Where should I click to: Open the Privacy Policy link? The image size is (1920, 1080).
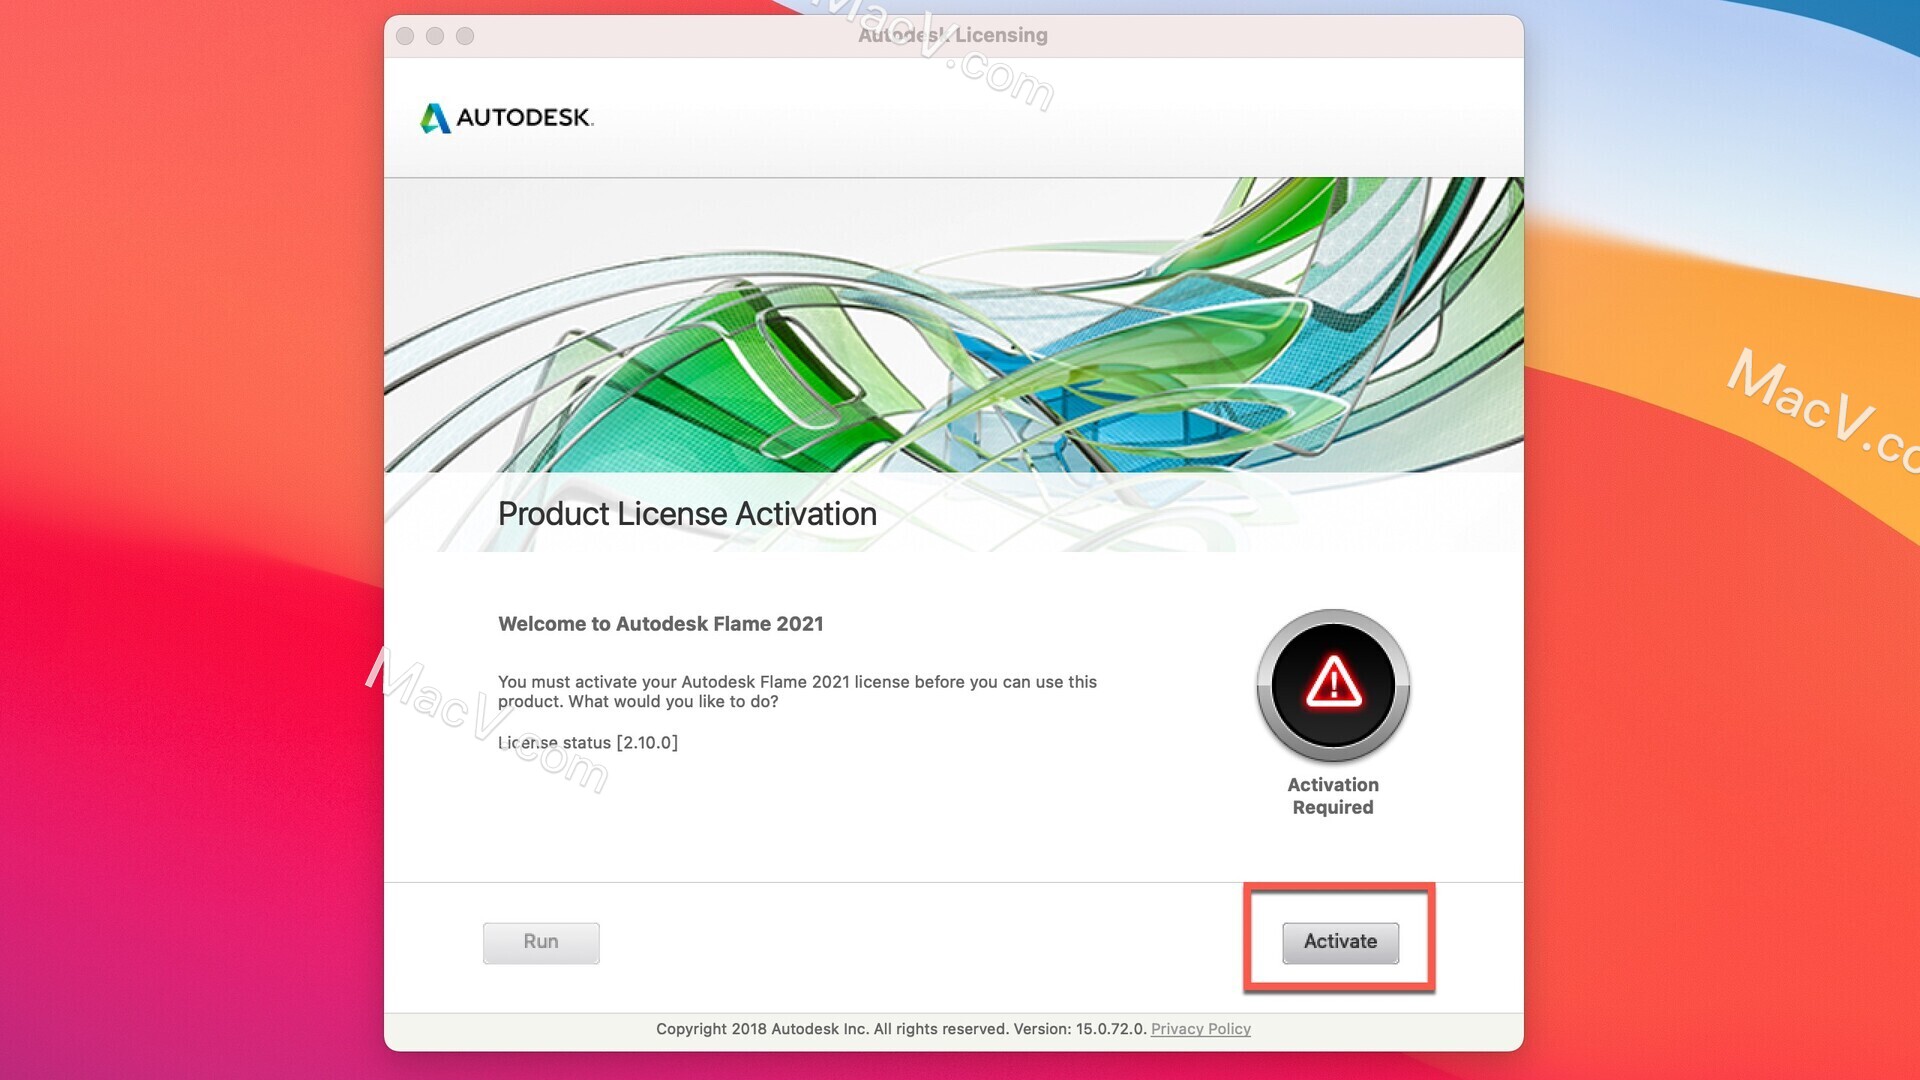(x=1200, y=1029)
